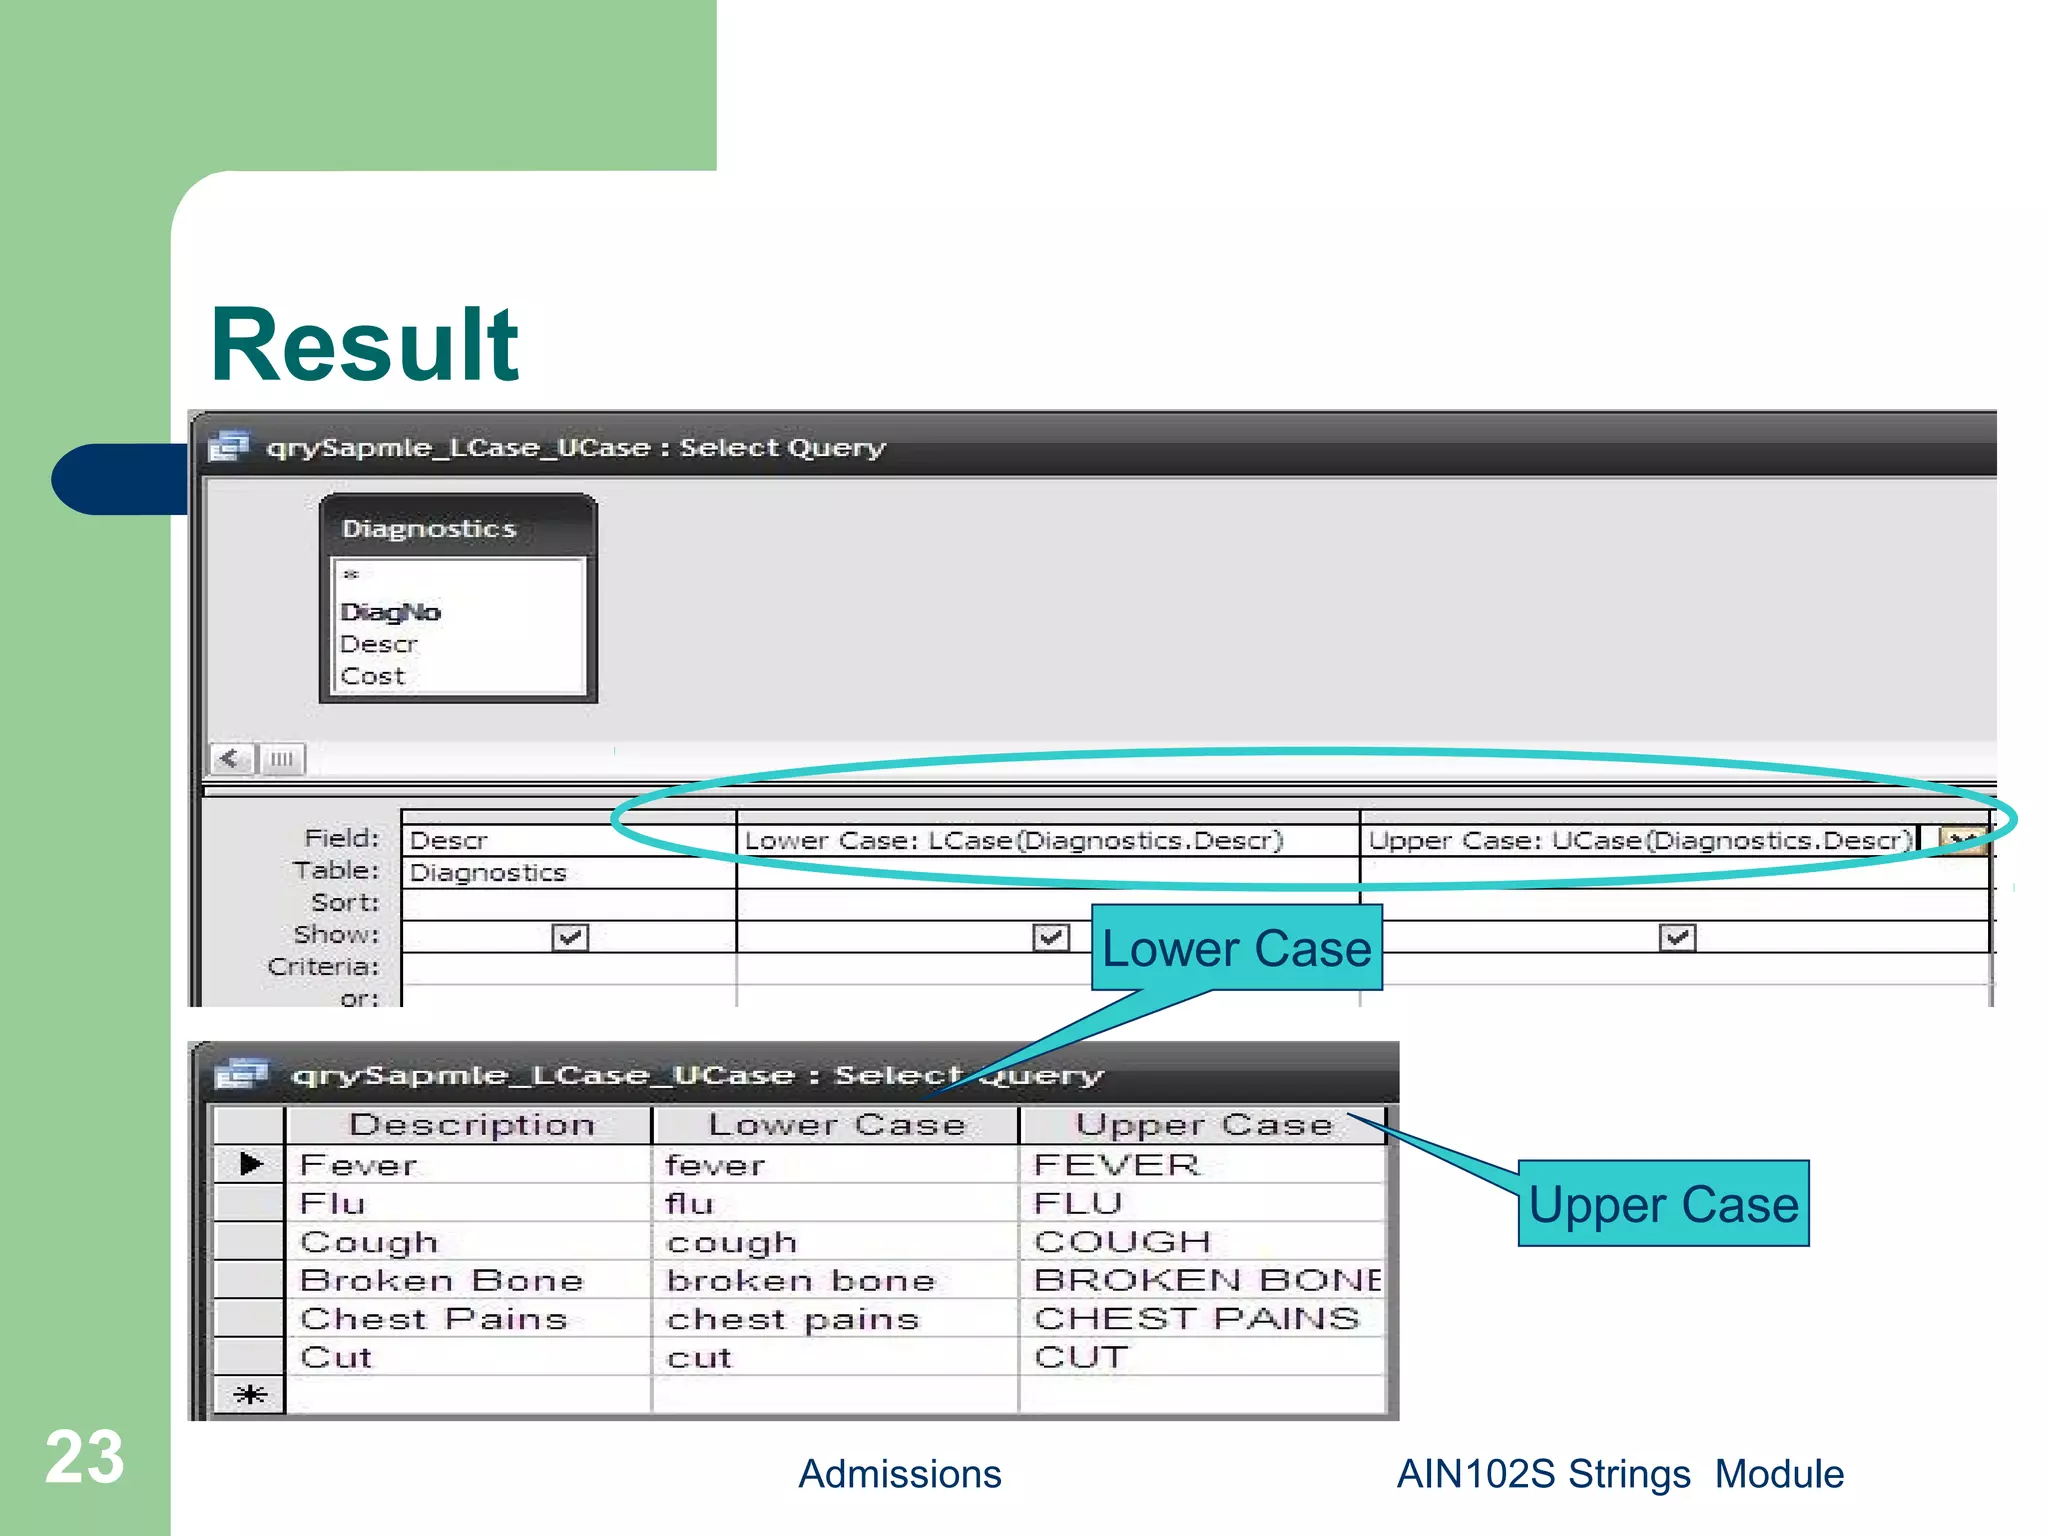Toggle Show checkbox for Upper Case column
The height and width of the screenshot is (1536, 2048).
click(x=1677, y=937)
